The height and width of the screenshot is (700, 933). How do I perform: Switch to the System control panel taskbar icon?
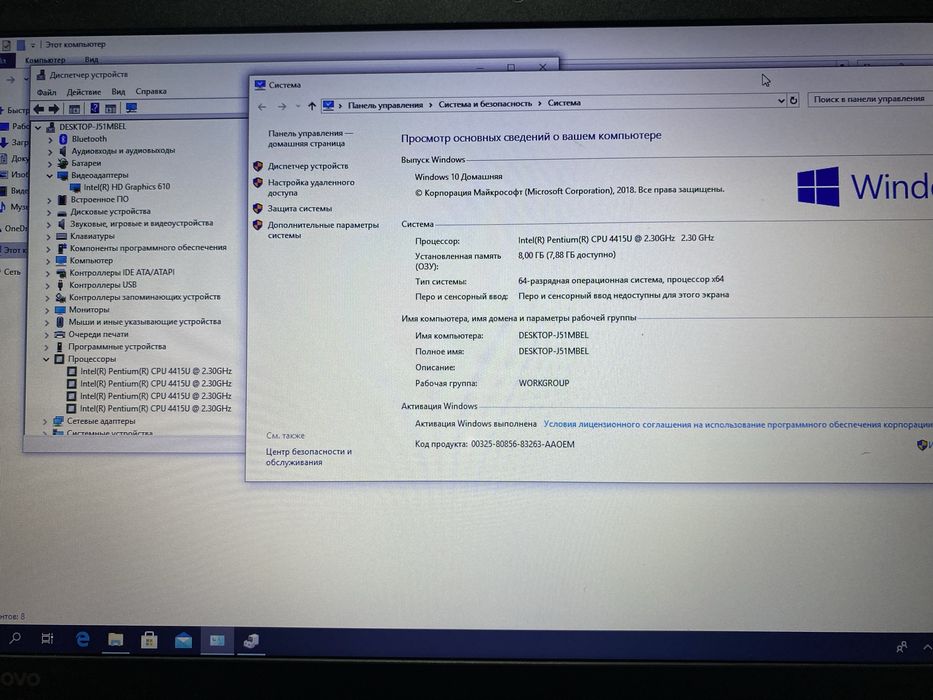[217, 641]
